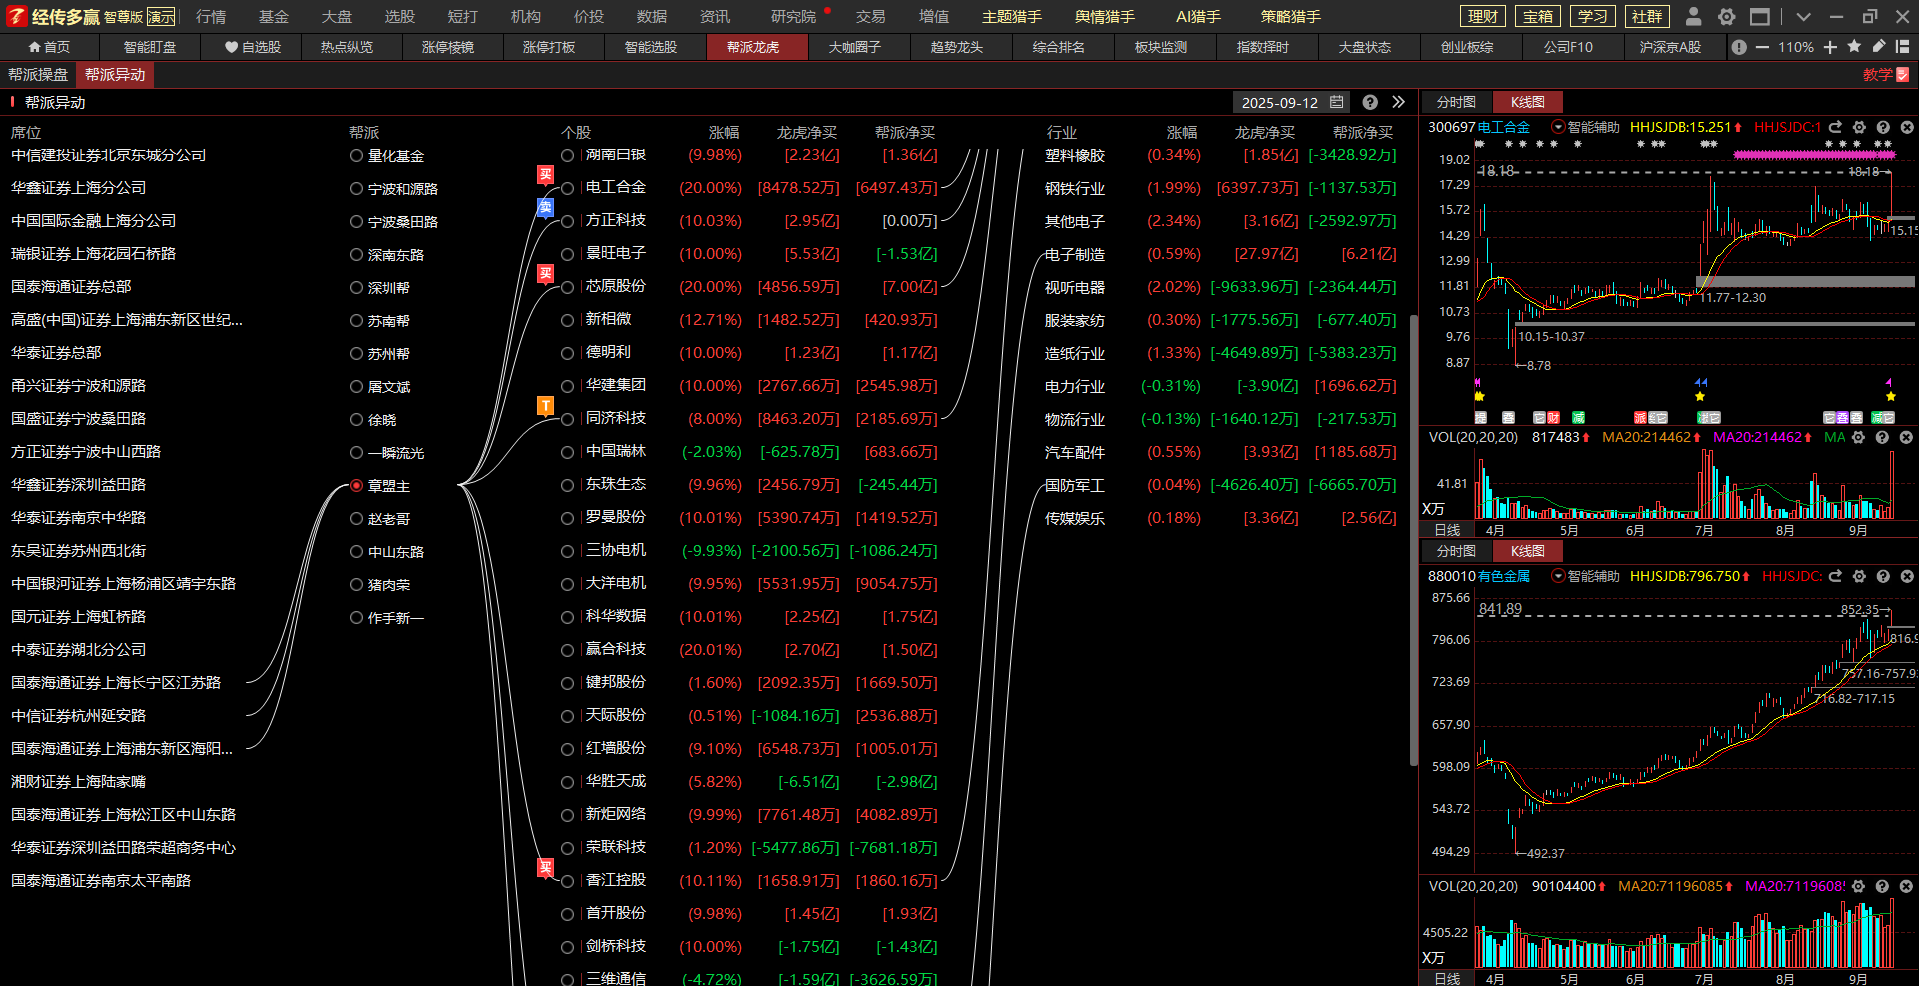The height and width of the screenshot is (986, 1919).
Task: Select the 国防军工 industry row
Action: pos(1220,485)
